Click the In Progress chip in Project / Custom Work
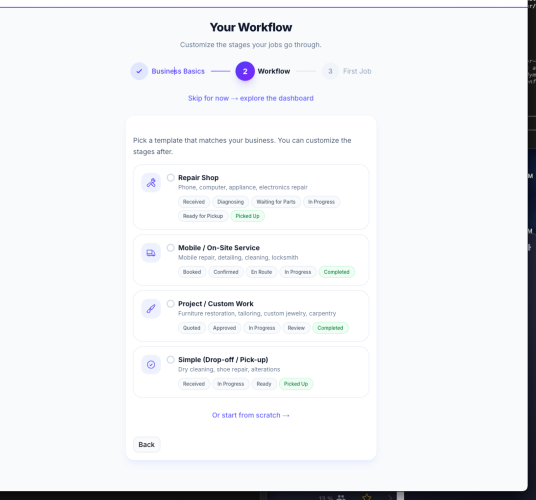536x500 pixels. [262, 328]
